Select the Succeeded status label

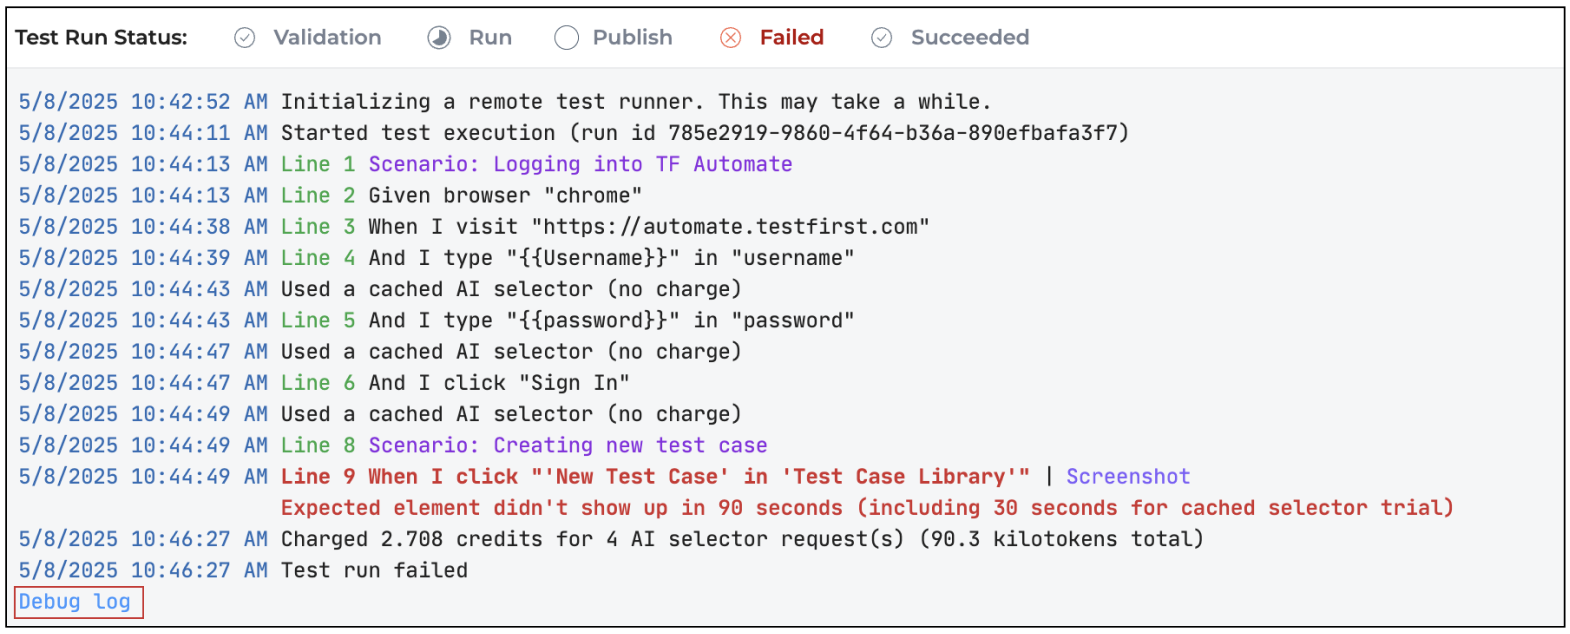(x=970, y=38)
